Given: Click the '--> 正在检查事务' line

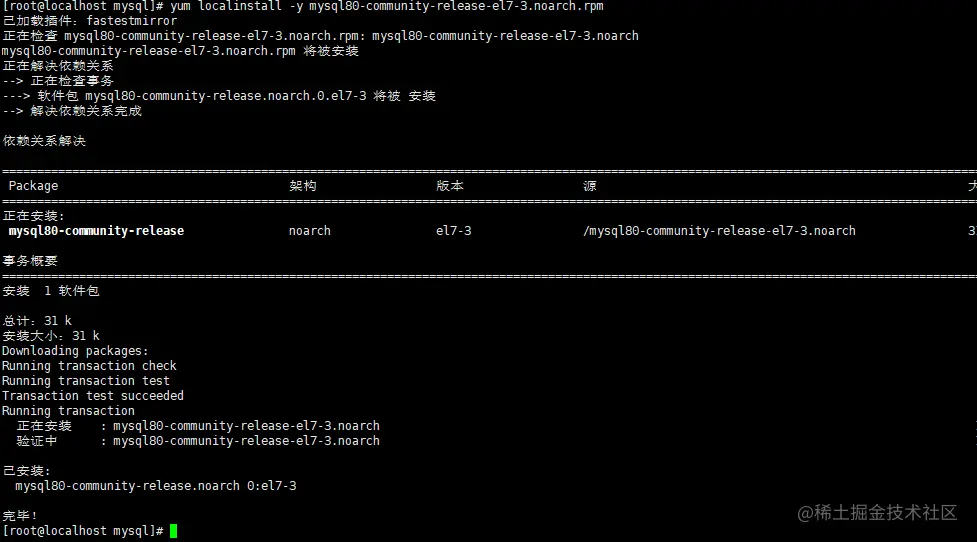Looking at the screenshot, I should point(58,81).
